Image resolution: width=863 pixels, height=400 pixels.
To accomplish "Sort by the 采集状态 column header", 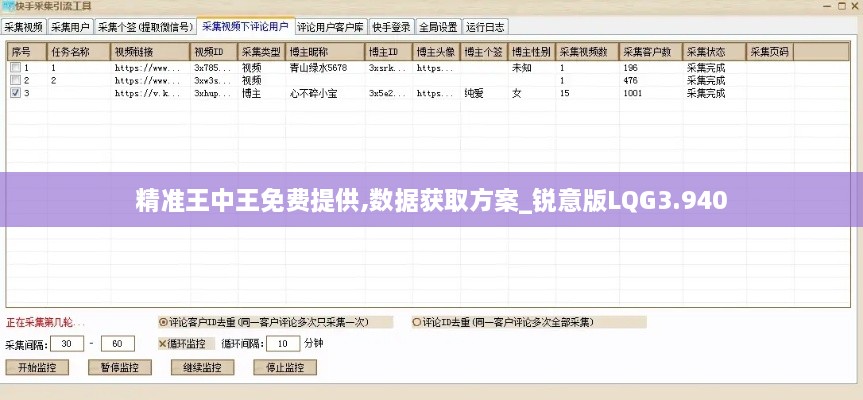I will [714, 52].
